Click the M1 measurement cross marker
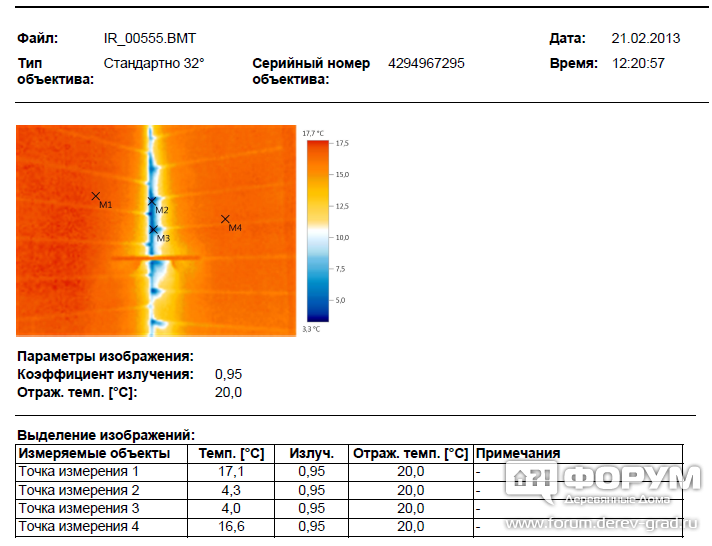The height and width of the screenshot is (546, 712). [x=95, y=196]
